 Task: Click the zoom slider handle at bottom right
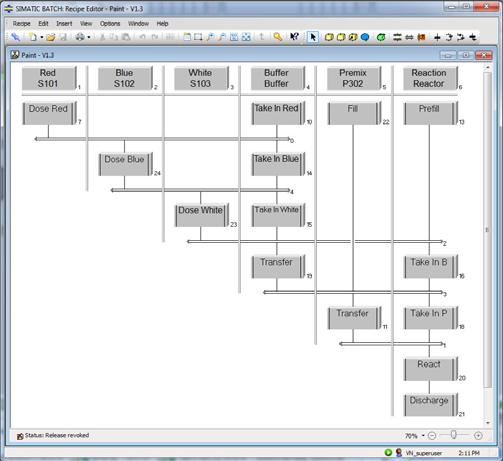(454, 435)
